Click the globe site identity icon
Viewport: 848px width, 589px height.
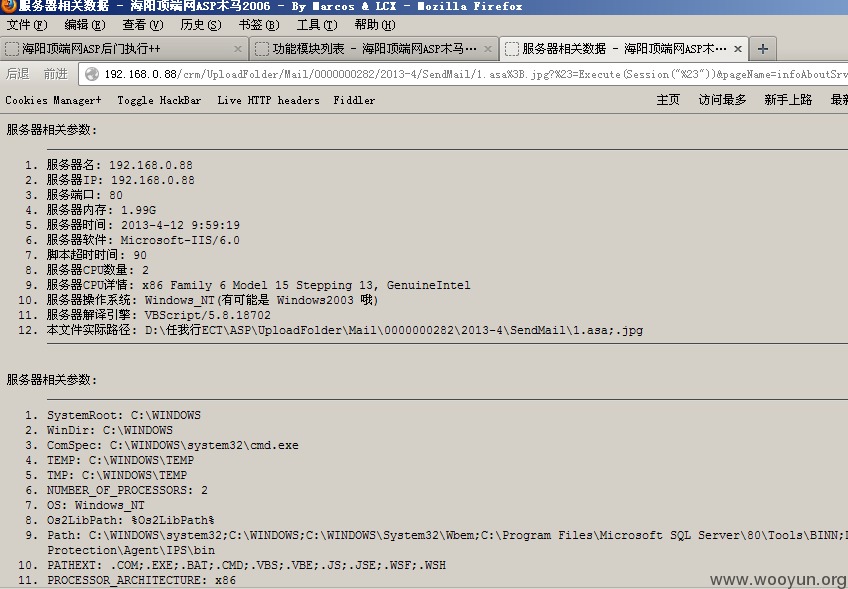click(x=92, y=74)
